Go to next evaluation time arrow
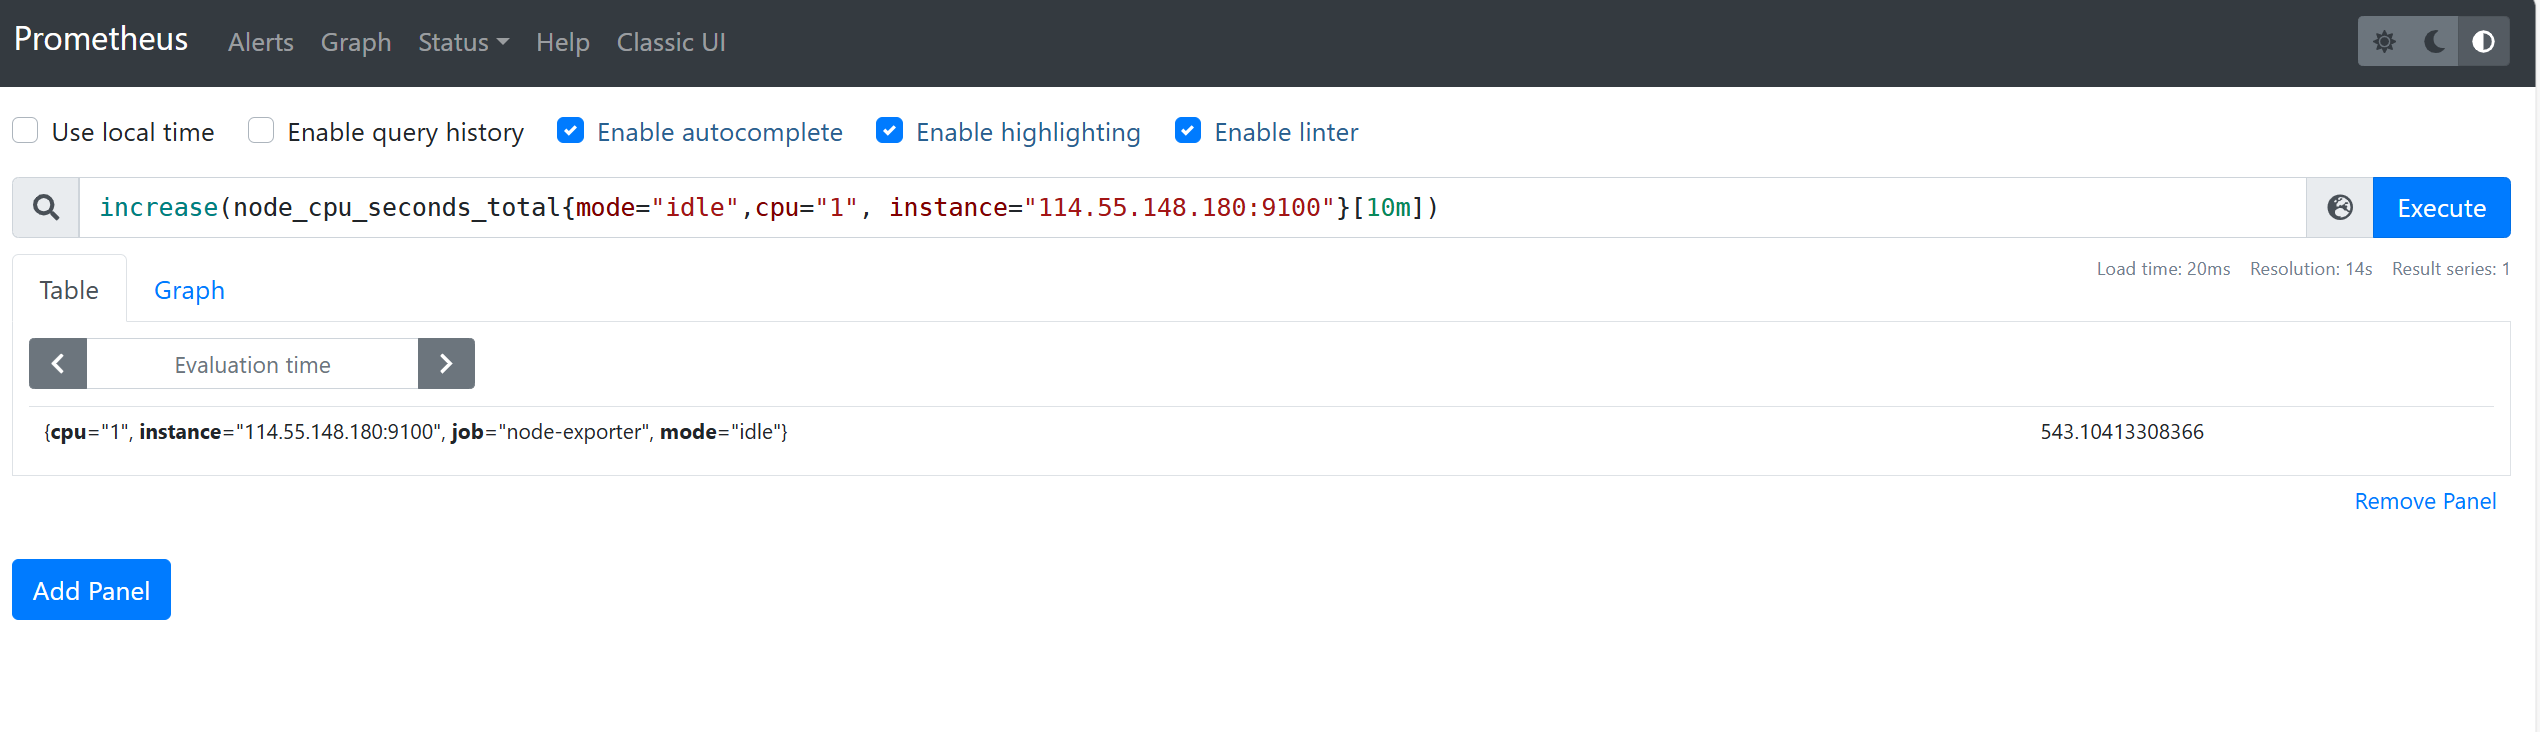2540x732 pixels. [446, 364]
